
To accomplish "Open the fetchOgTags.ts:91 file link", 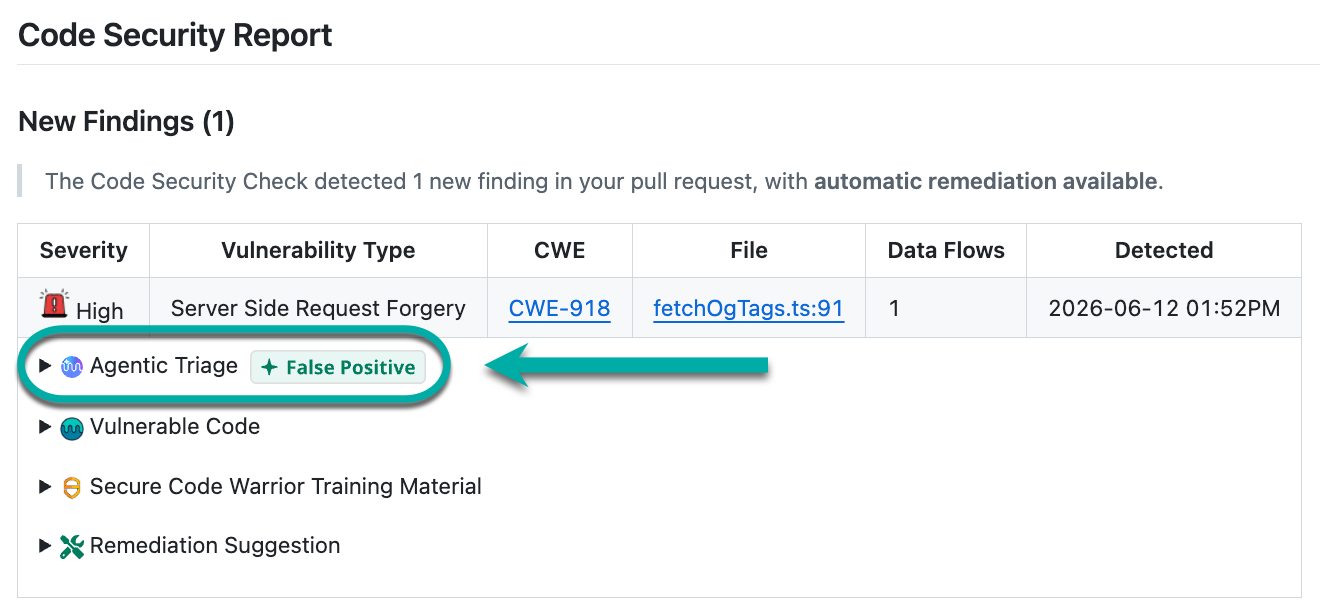I will point(749,308).
